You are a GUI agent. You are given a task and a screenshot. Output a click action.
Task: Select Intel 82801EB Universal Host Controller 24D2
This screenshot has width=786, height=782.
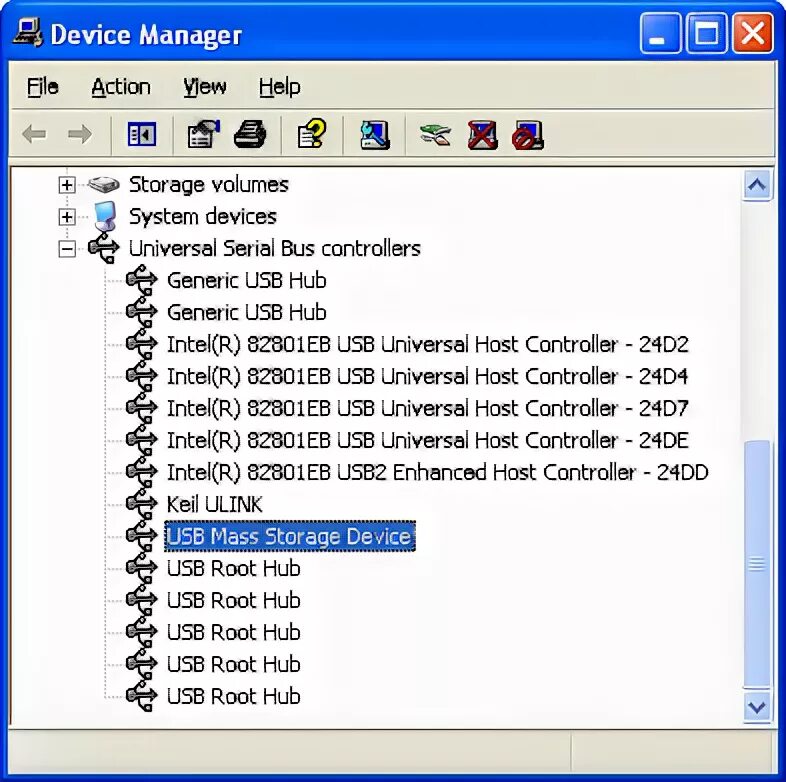(x=428, y=344)
